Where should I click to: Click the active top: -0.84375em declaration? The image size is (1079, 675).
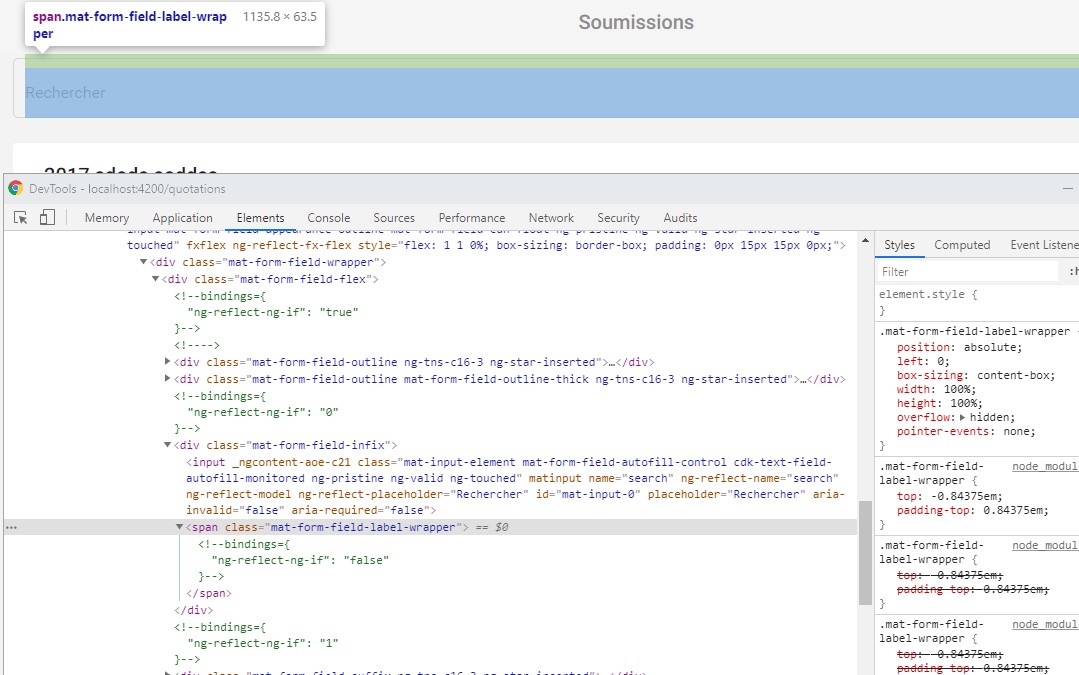[950, 496]
